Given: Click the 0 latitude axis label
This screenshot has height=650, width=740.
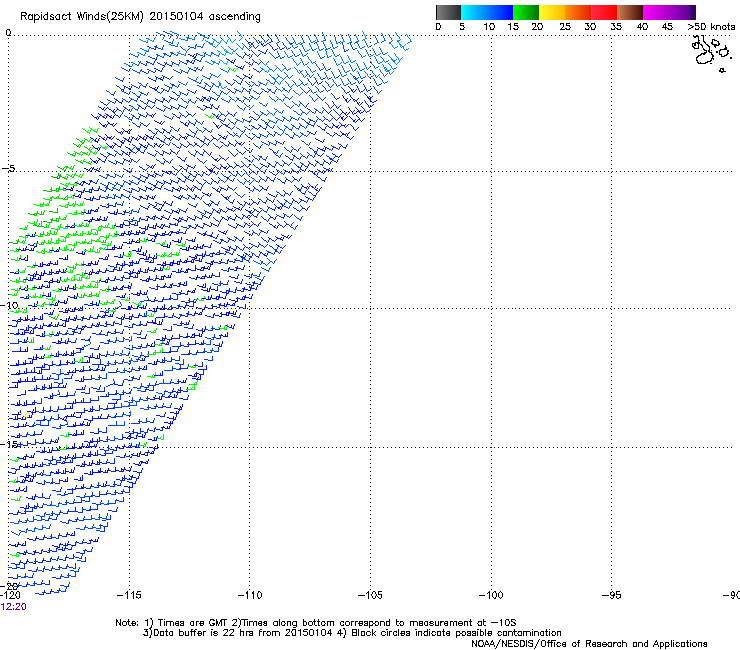Looking at the screenshot, I should 8,33.
